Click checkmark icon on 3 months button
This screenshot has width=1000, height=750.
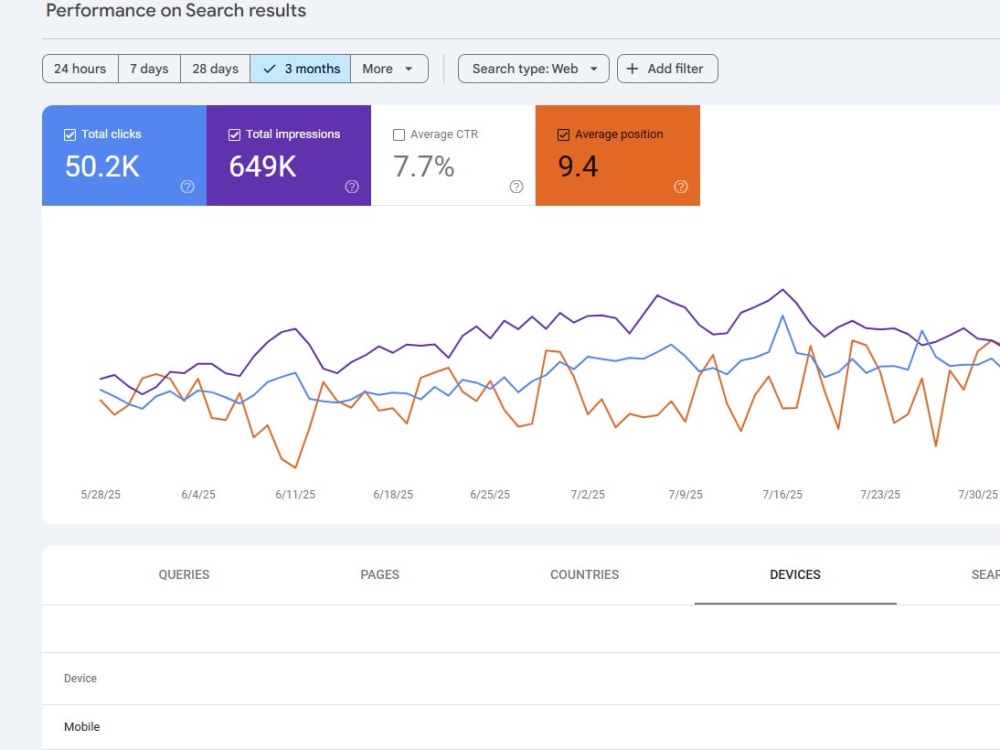[269, 69]
